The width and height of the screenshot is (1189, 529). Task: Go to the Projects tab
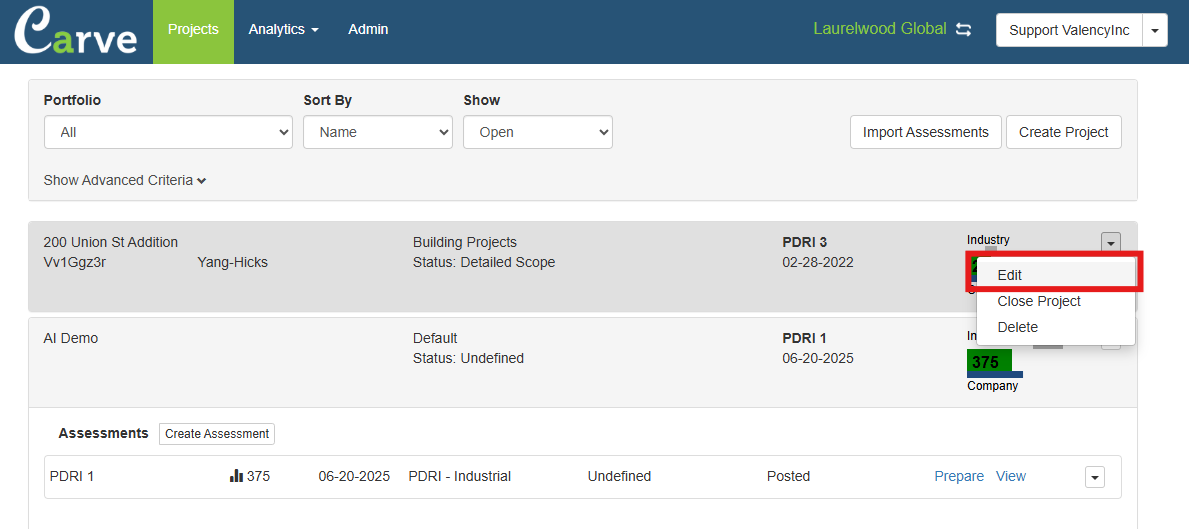193,30
